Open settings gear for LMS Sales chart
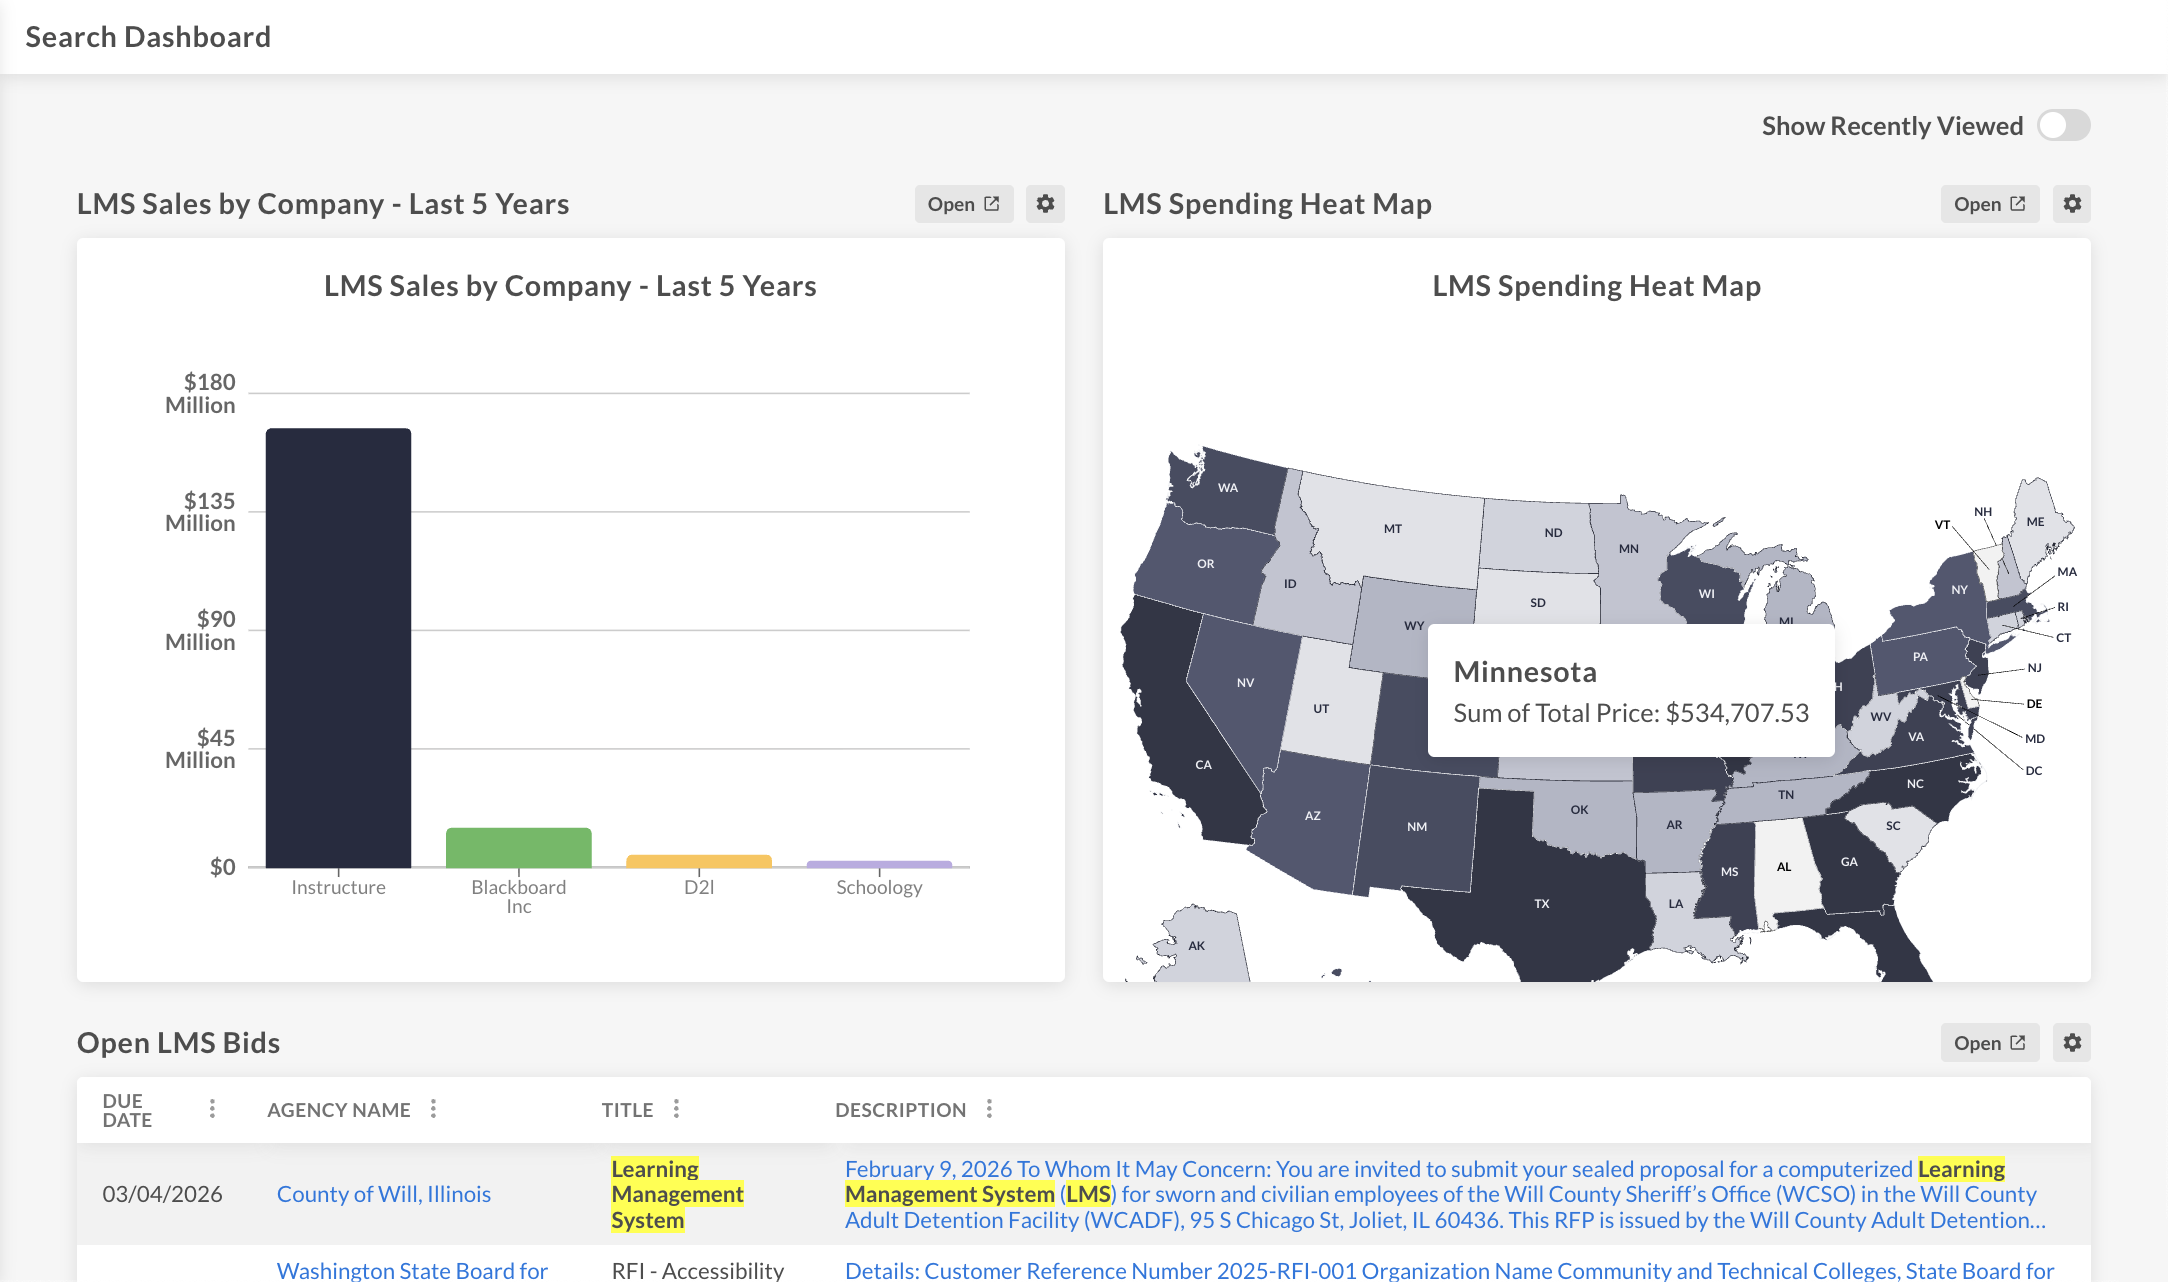Screen dimensions: 2168x1282 click(1045, 204)
